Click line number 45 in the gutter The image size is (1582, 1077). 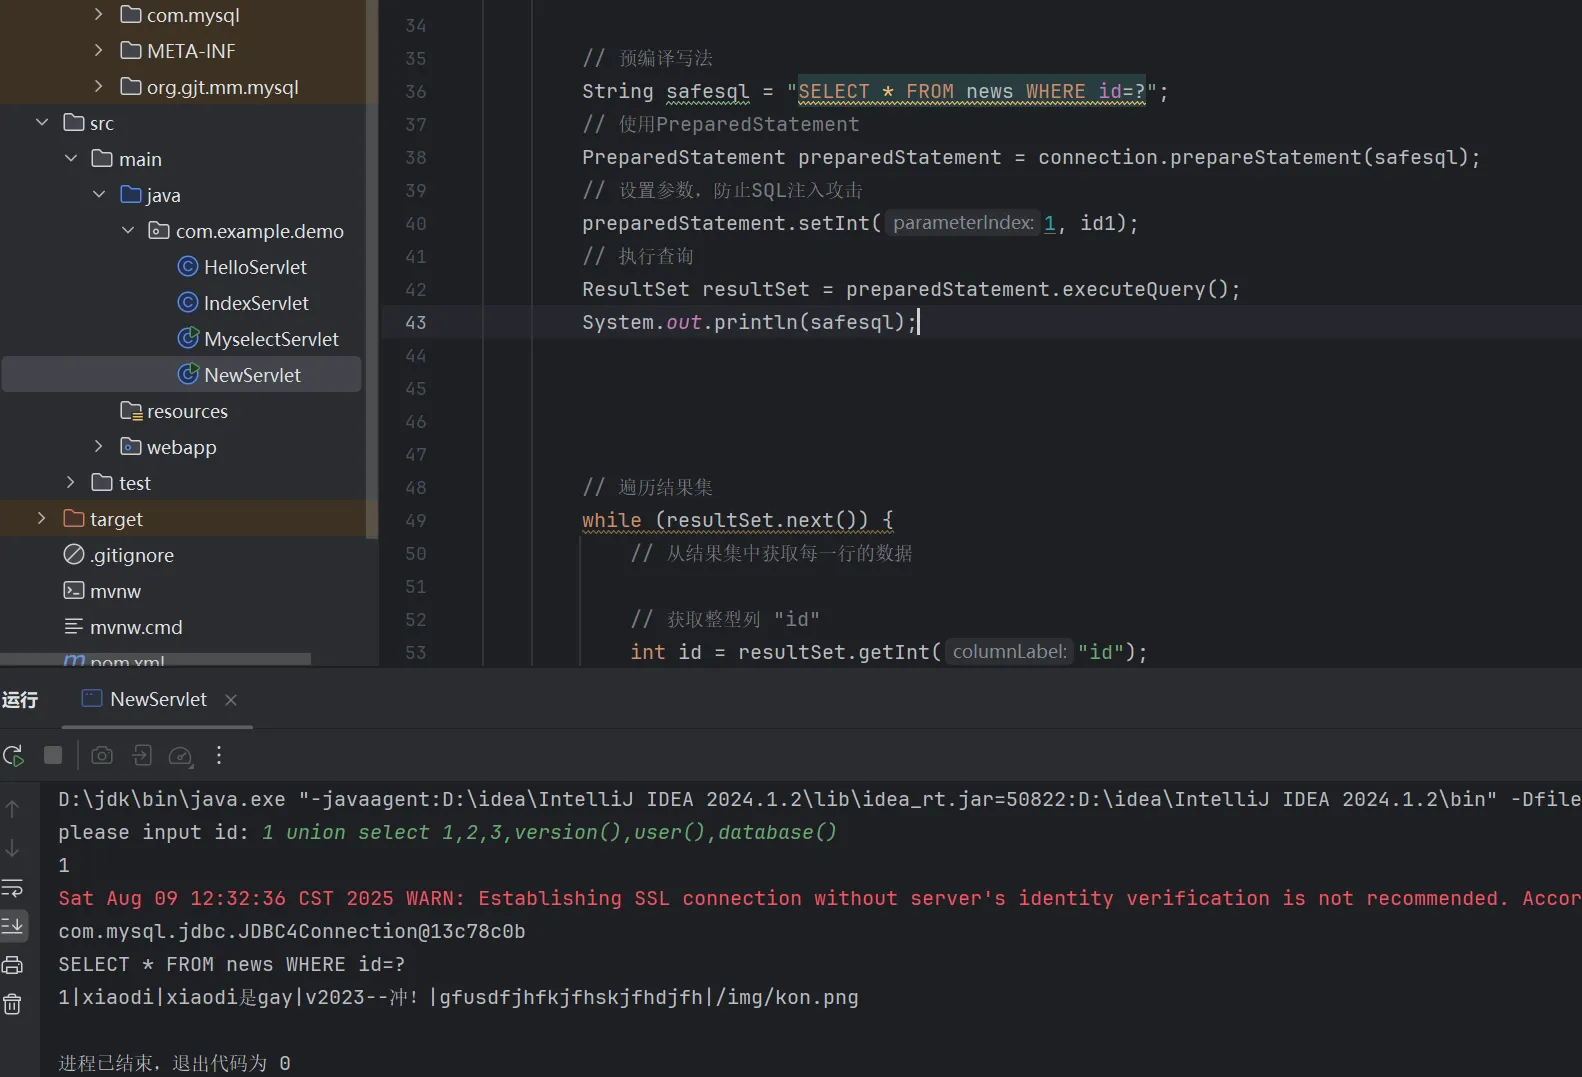point(415,389)
